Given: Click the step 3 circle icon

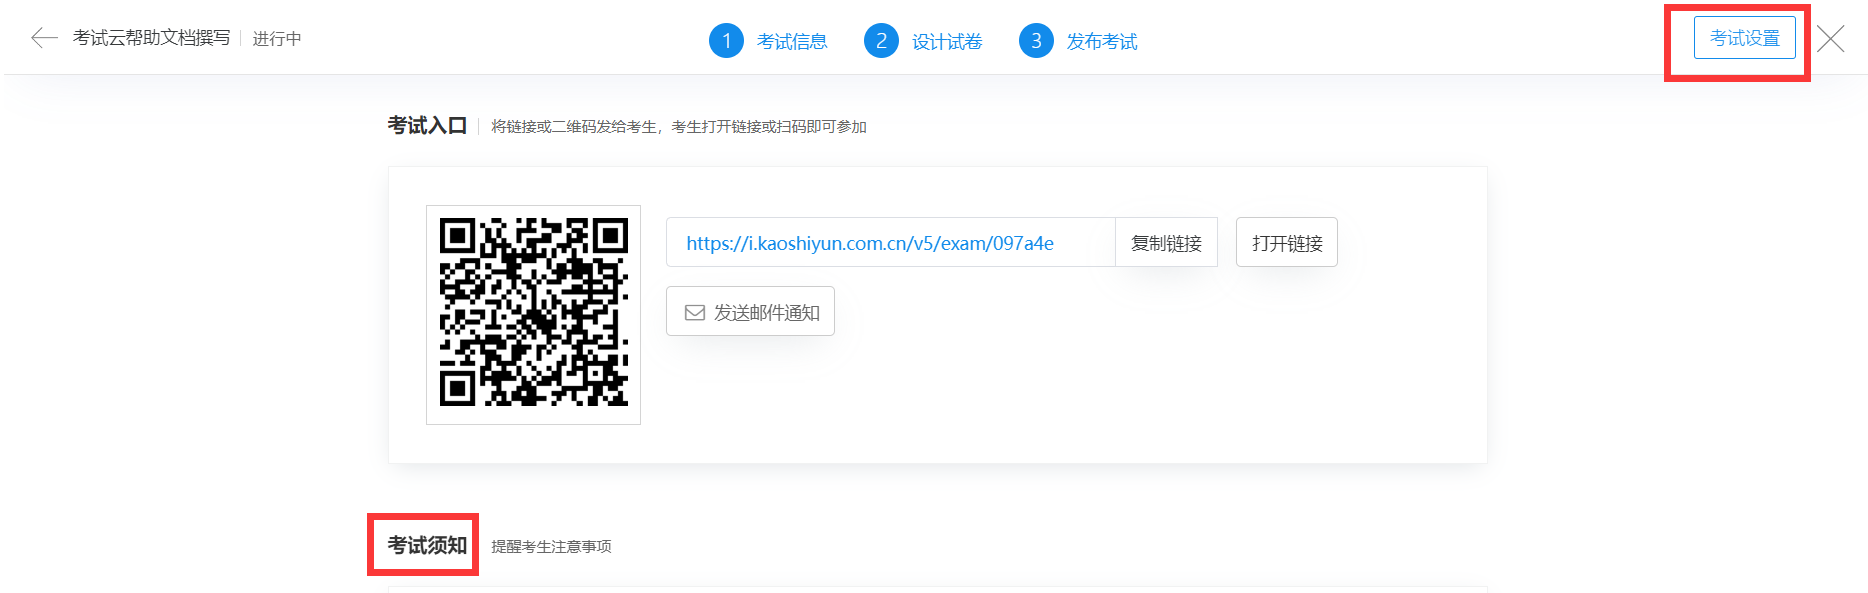Looking at the screenshot, I should [x=1036, y=41].
